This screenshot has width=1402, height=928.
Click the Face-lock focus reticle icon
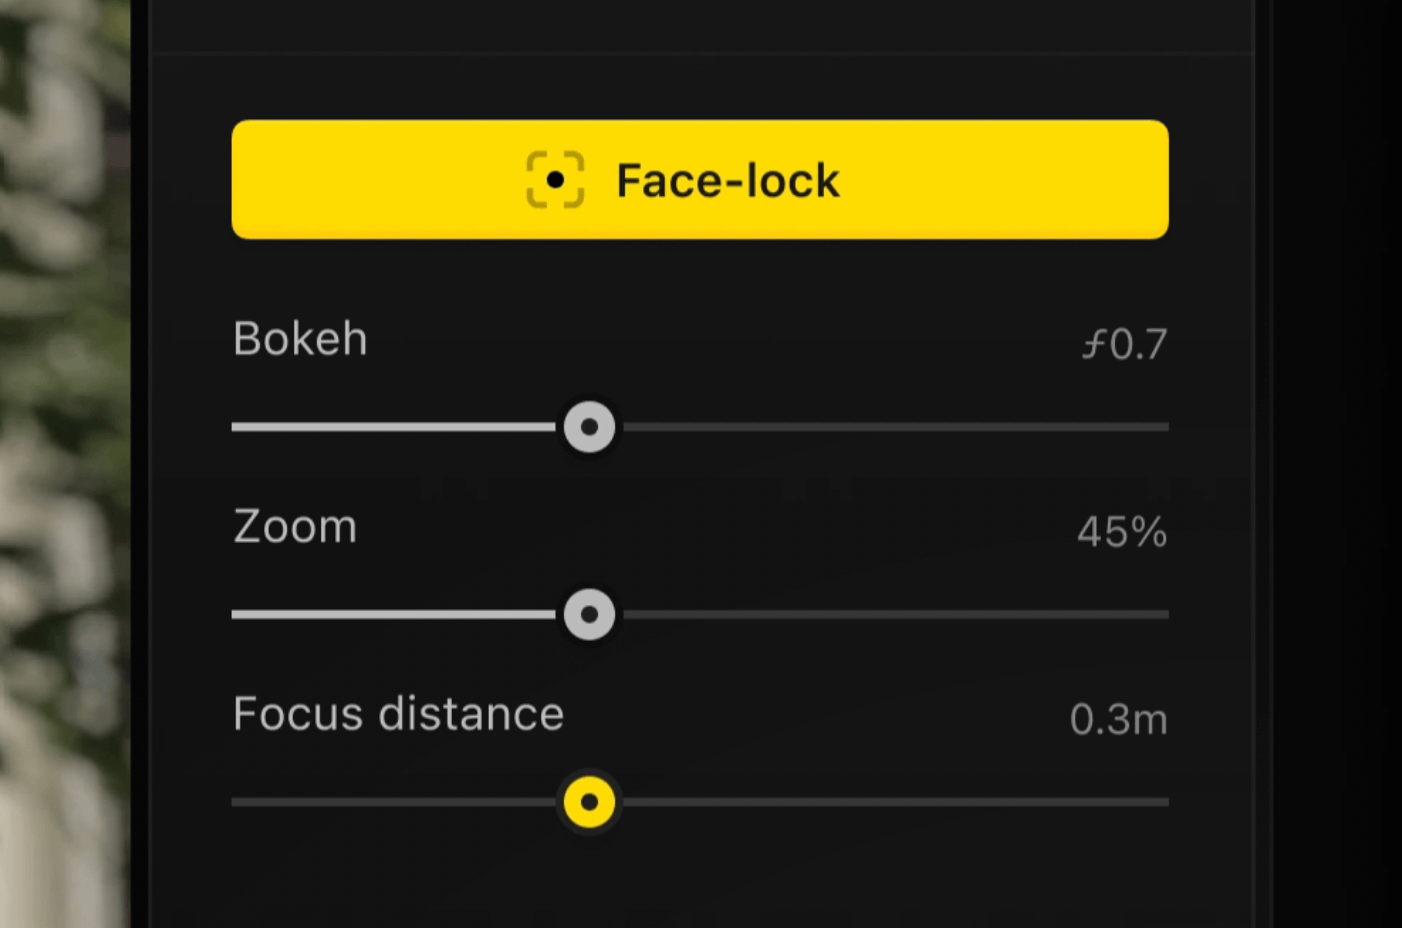(x=555, y=180)
